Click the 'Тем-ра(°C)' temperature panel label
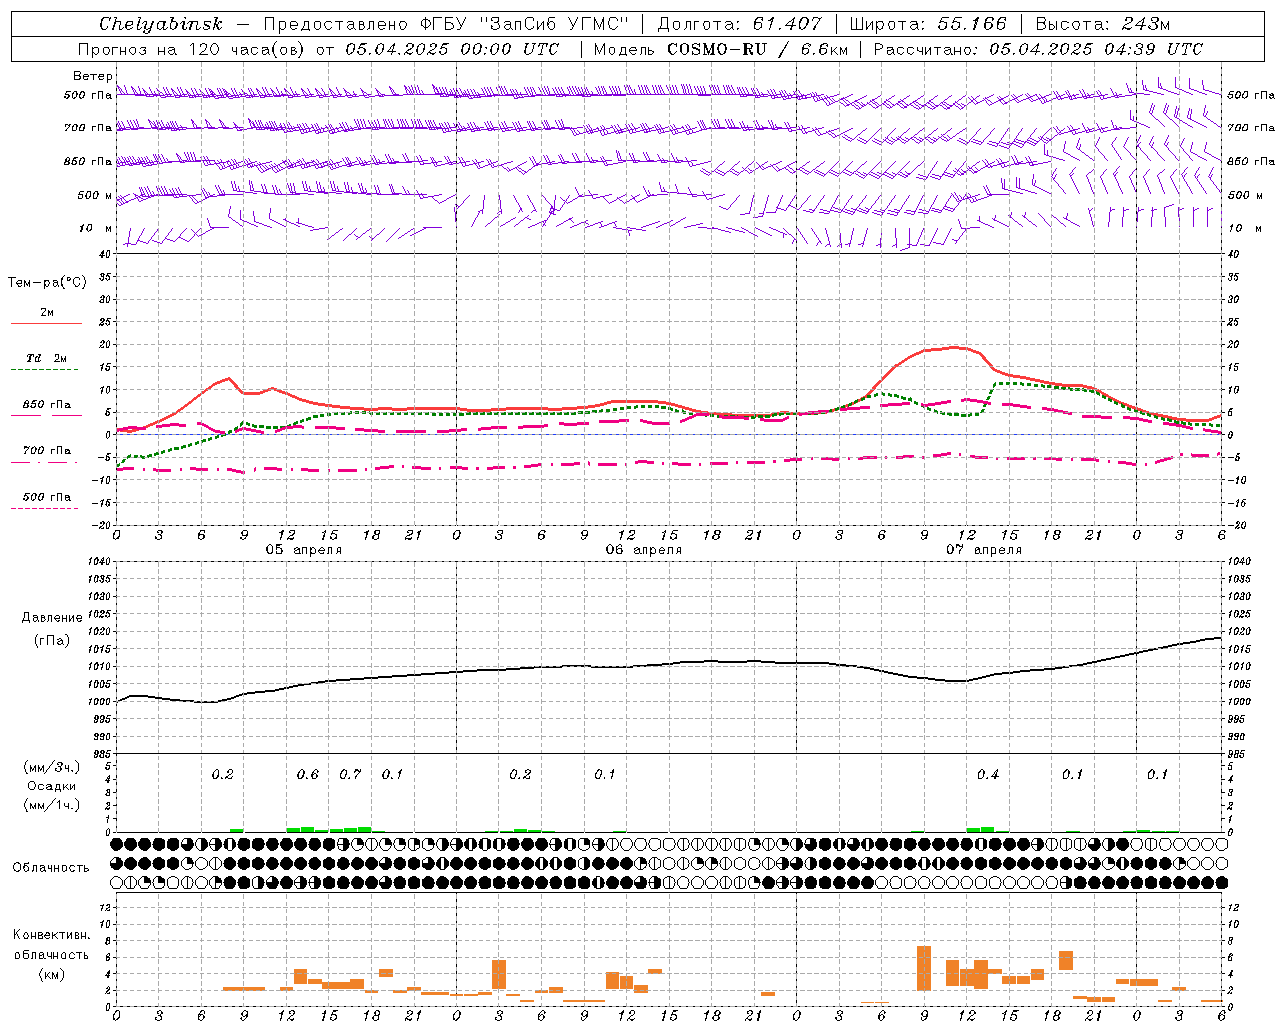This screenshot has width=1280, height=1024. [x=47, y=283]
